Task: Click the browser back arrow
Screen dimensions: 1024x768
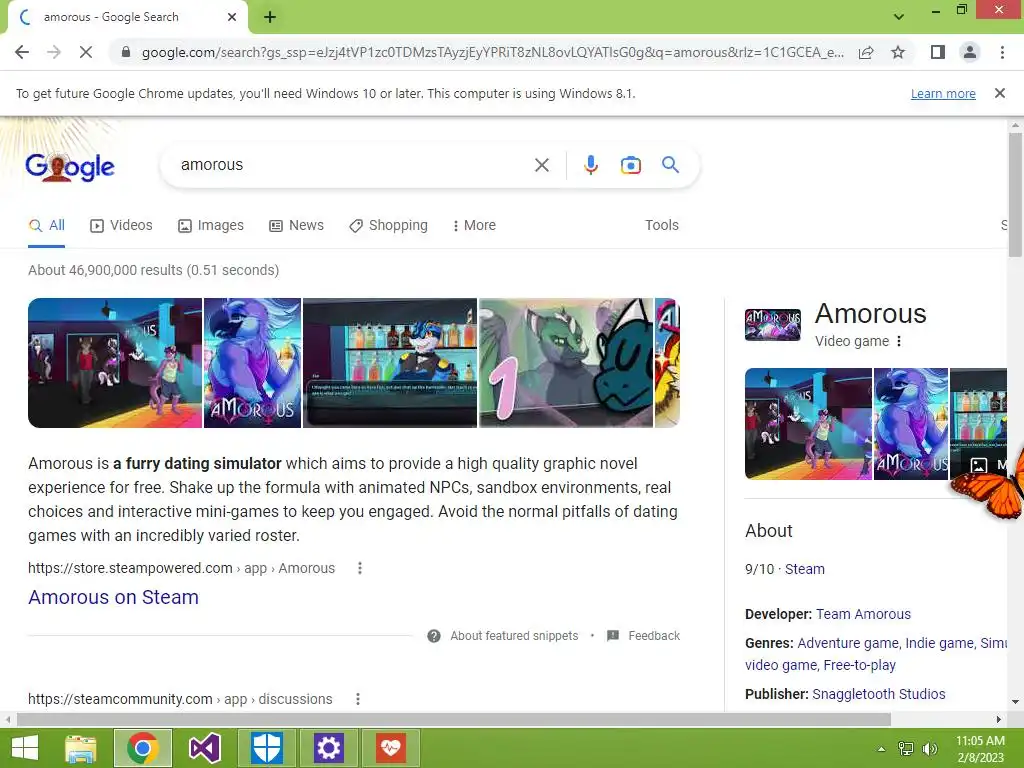Action: click(x=22, y=52)
